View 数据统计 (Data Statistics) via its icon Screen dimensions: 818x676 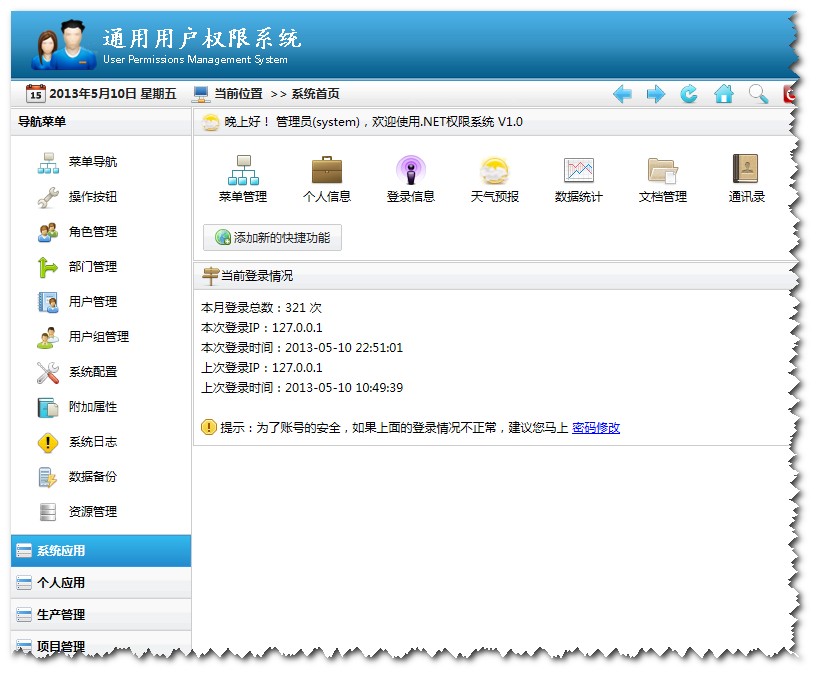[x=577, y=178]
